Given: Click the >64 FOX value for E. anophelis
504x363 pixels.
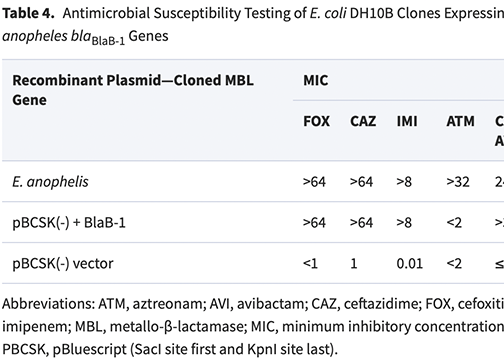Looking at the screenshot, I should (x=314, y=182).
